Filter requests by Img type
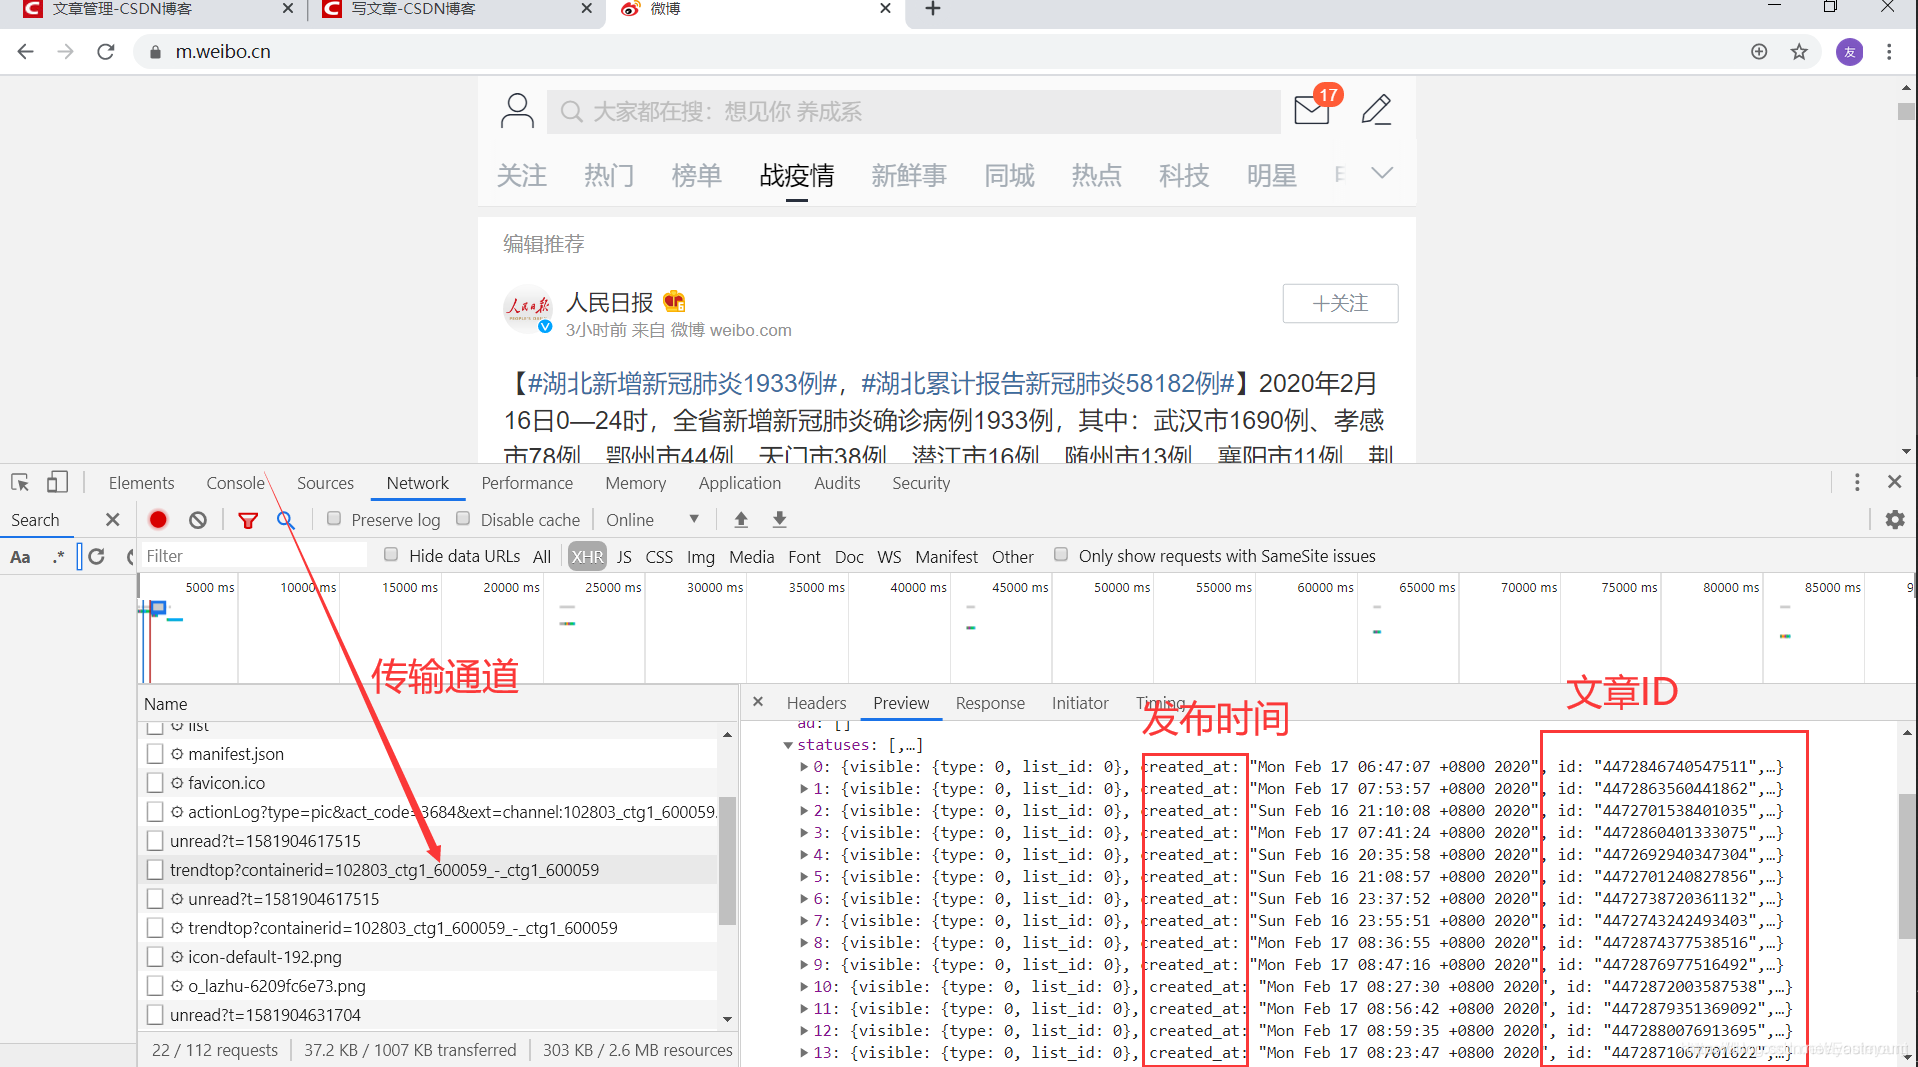Image resolution: width=1918 pixels, height=1067 pixels. click(x=701, y=557)
